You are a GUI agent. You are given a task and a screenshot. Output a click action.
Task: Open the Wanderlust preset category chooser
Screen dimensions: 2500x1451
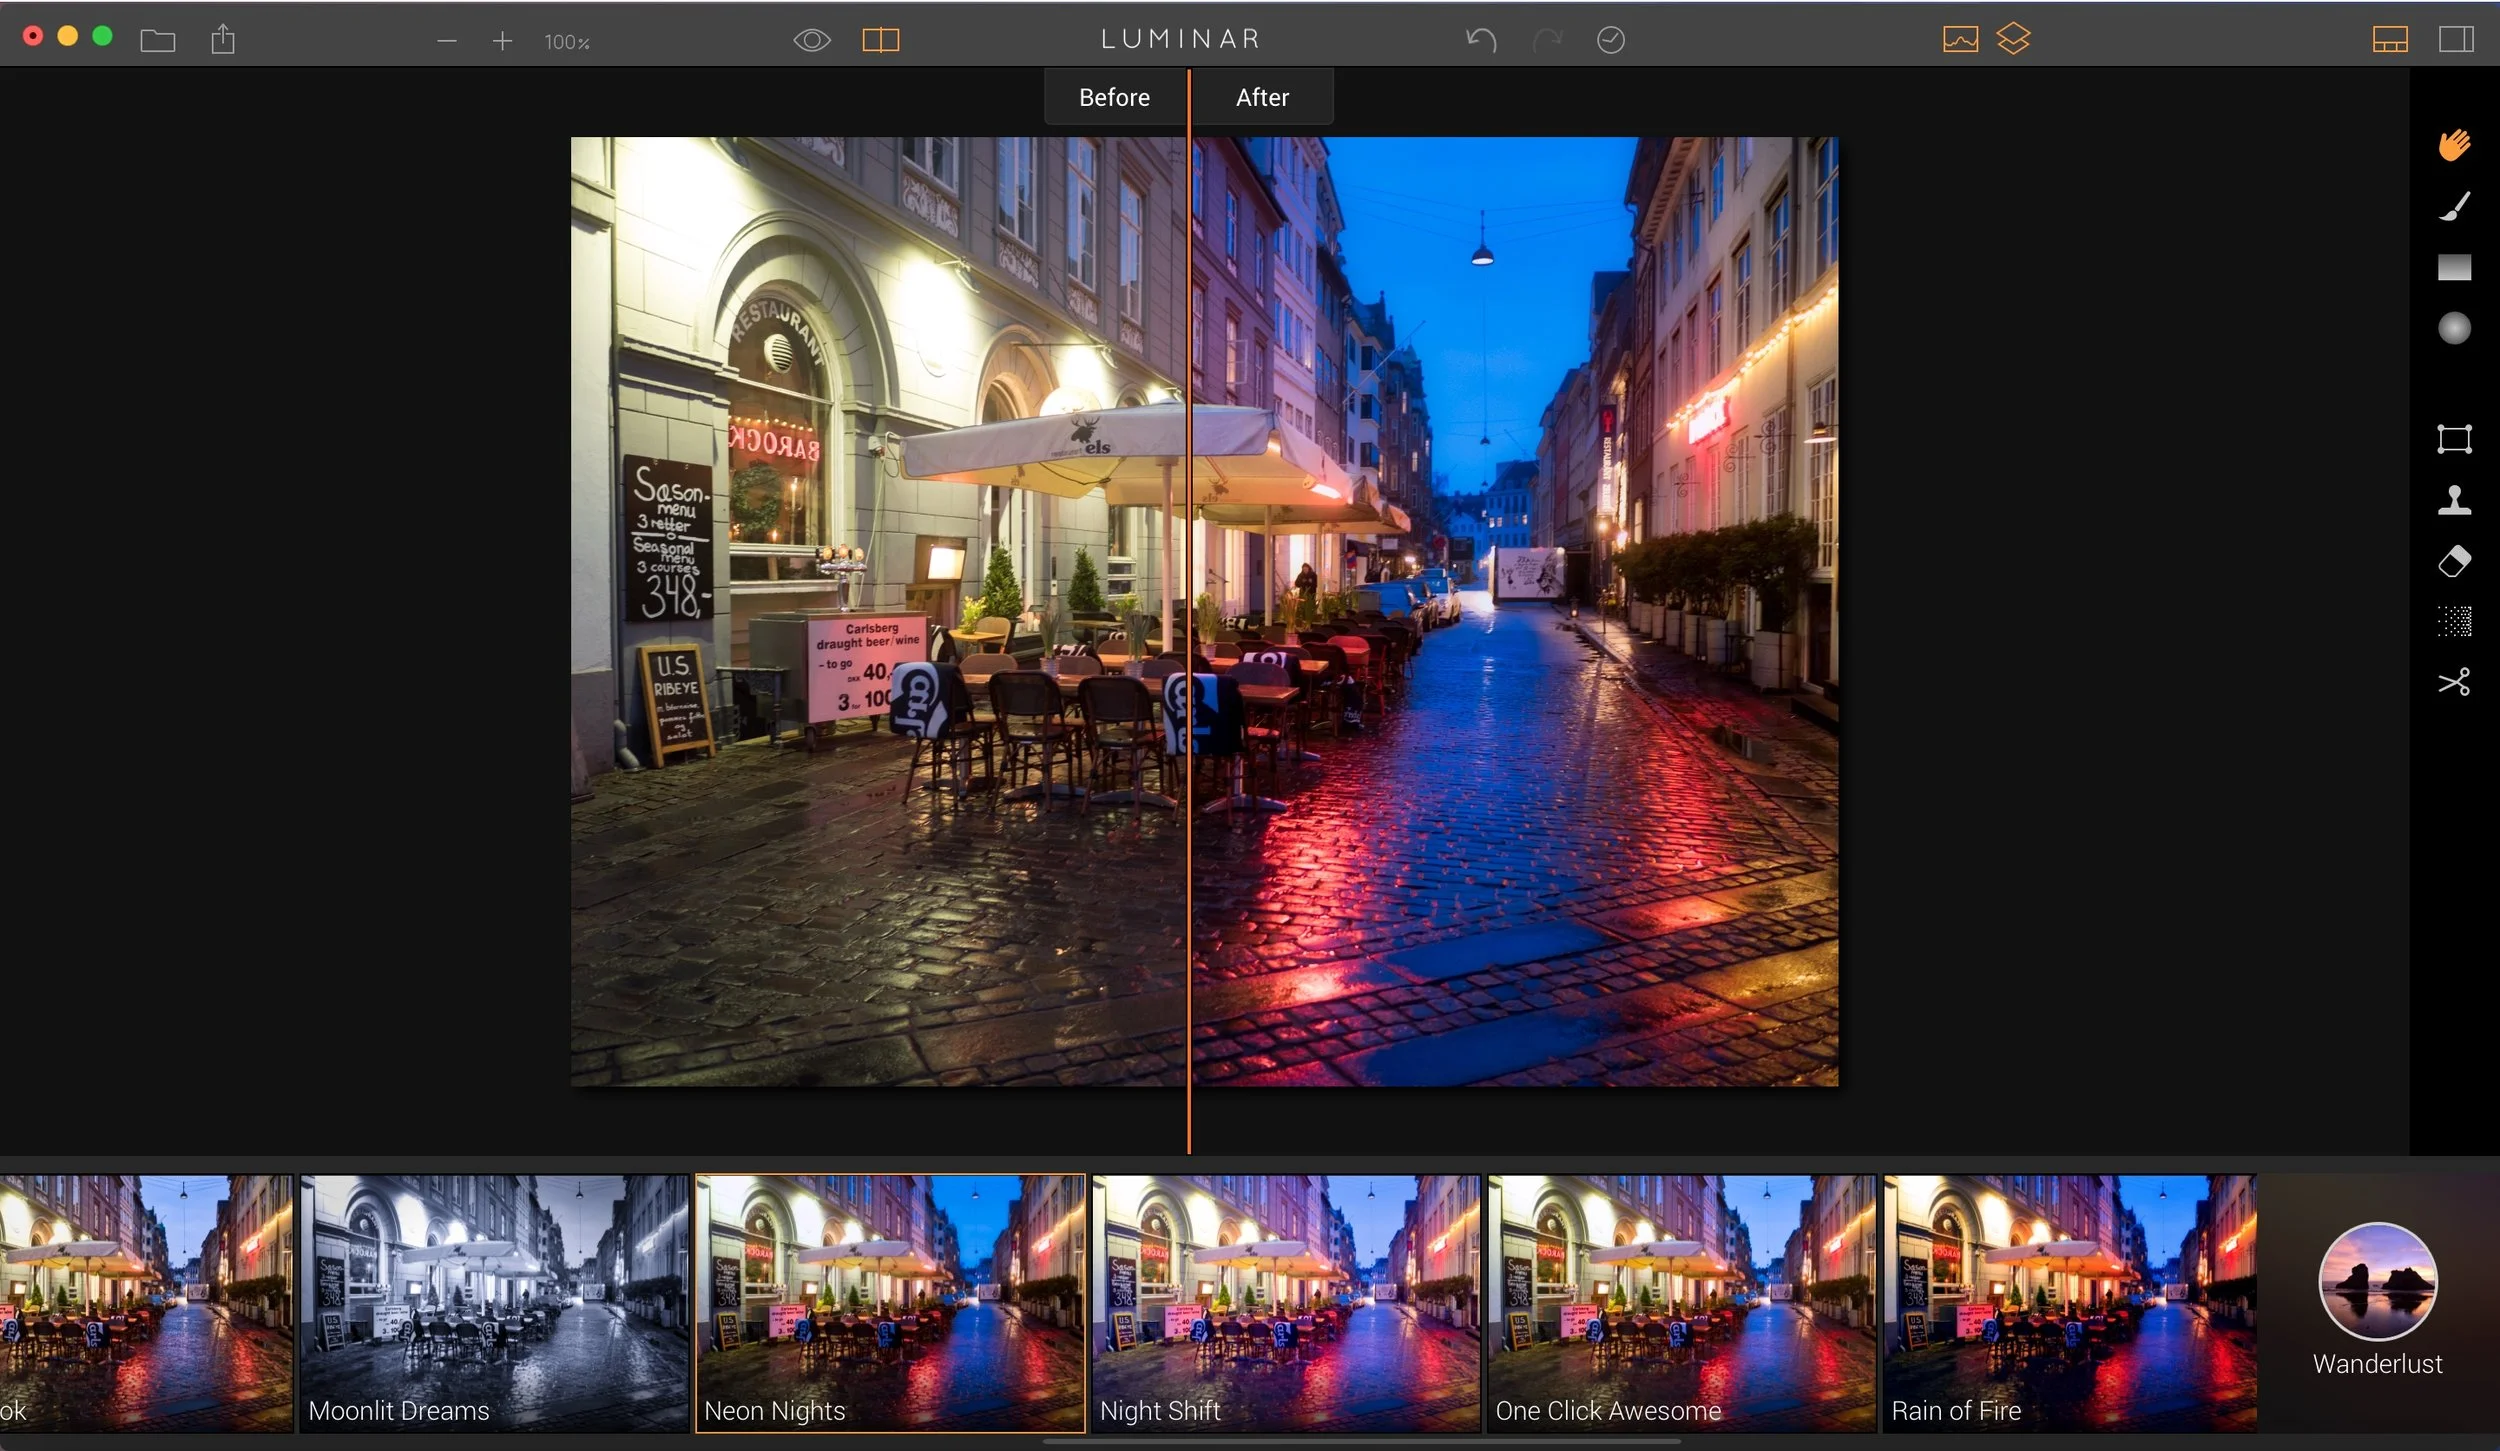tap(2377, 1282)
